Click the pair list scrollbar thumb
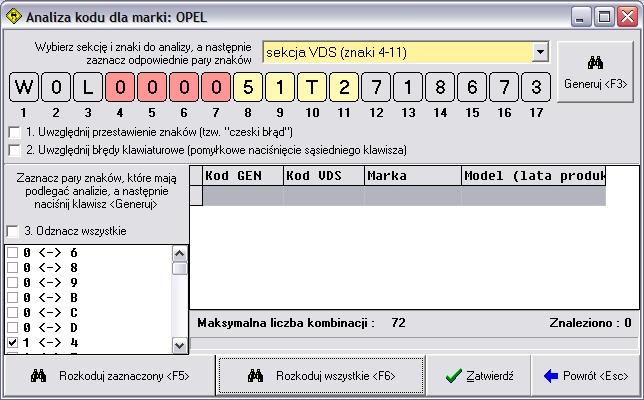Viewport: 644px width, 400px height. 179,269
